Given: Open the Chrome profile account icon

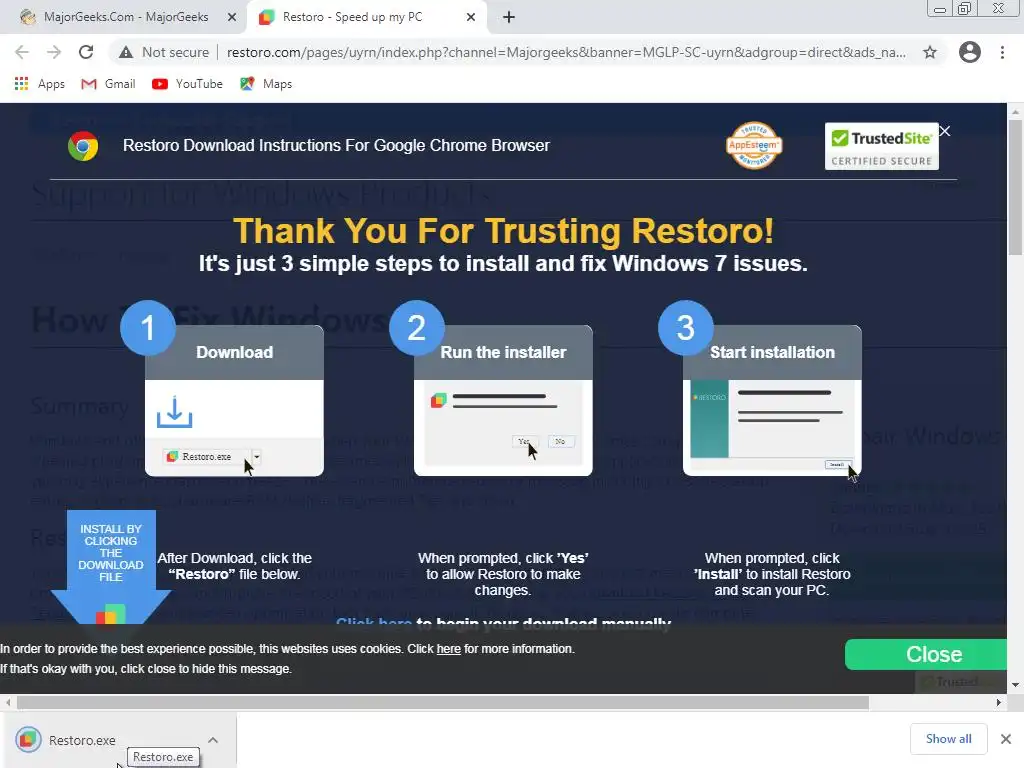Looking at the screenshot, I should pos(970,52).
